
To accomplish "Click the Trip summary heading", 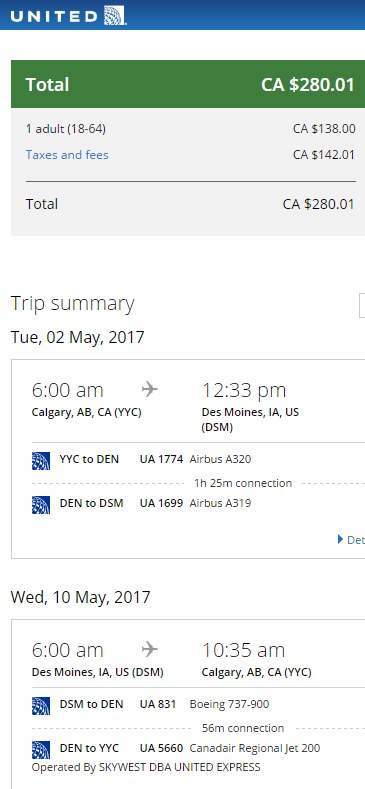I will (72, 304).
